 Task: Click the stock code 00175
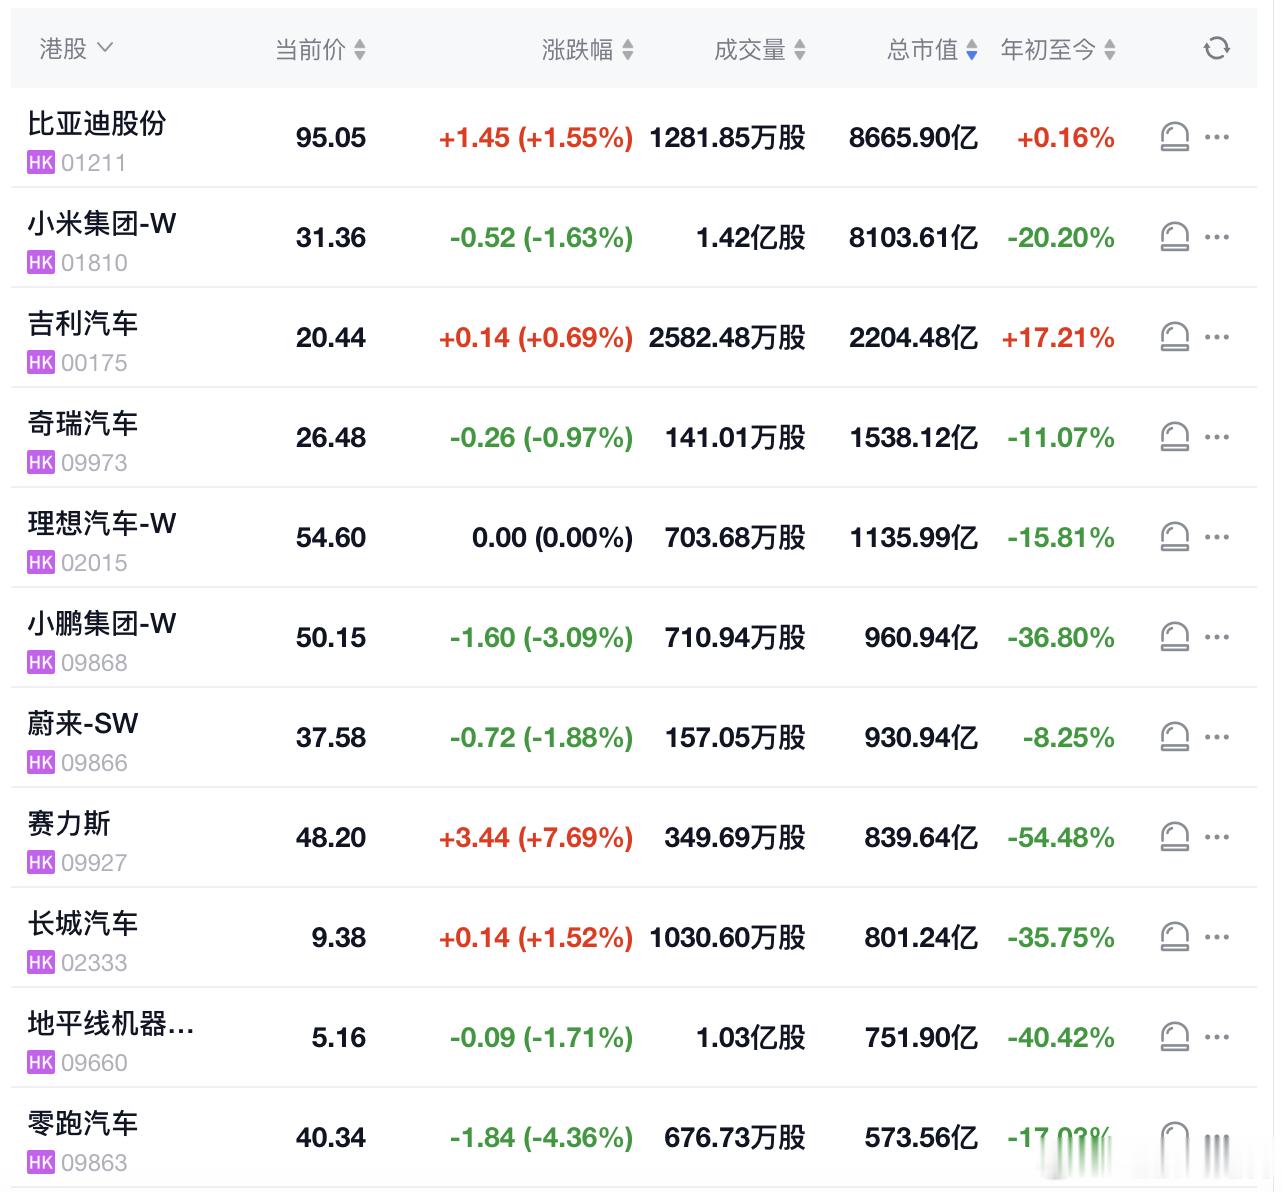pos(94,363)
